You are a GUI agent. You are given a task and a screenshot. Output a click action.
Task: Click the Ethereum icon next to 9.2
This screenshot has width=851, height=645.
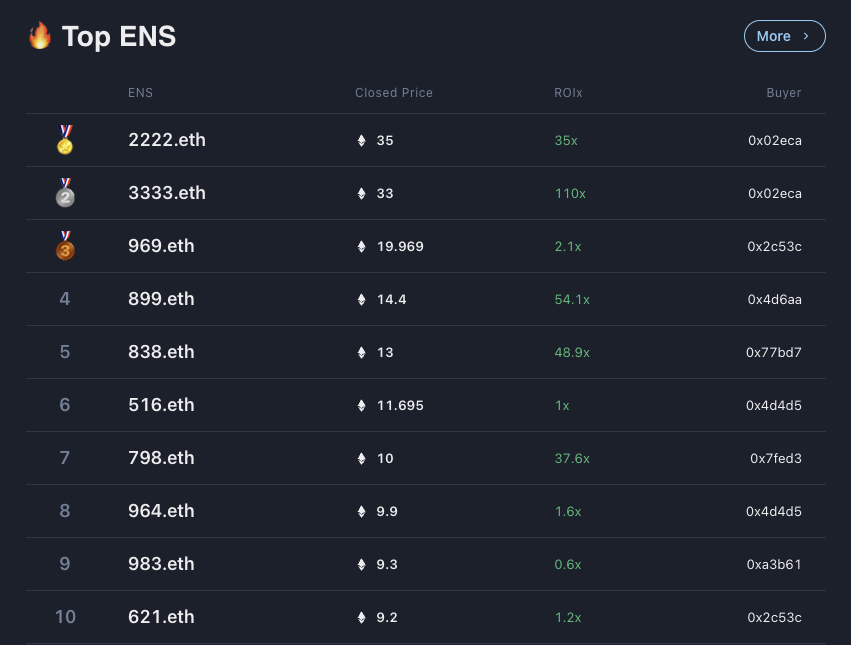(x=361, y=617)
